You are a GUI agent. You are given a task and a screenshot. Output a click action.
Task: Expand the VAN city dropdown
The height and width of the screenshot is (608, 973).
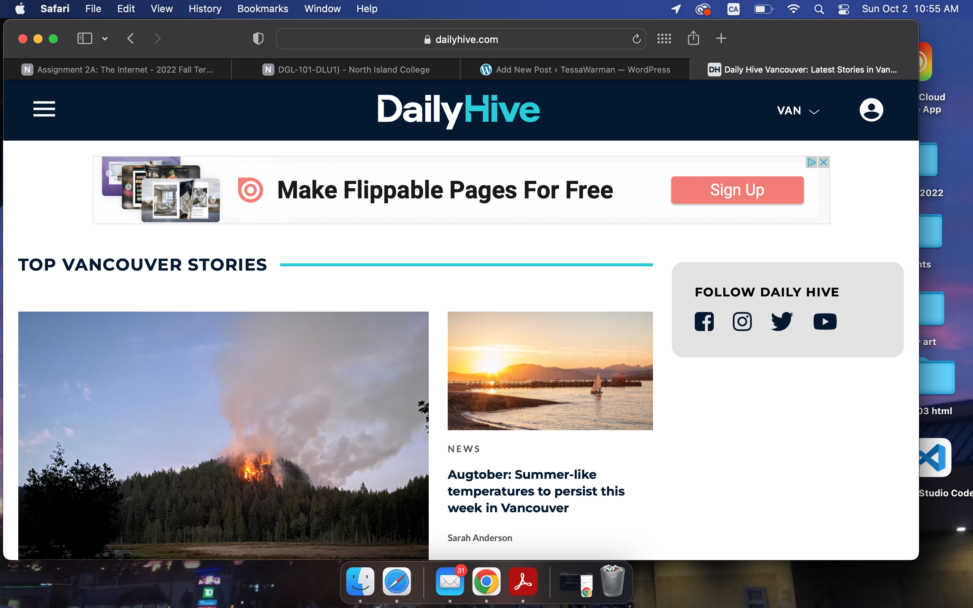click(798, 111)
